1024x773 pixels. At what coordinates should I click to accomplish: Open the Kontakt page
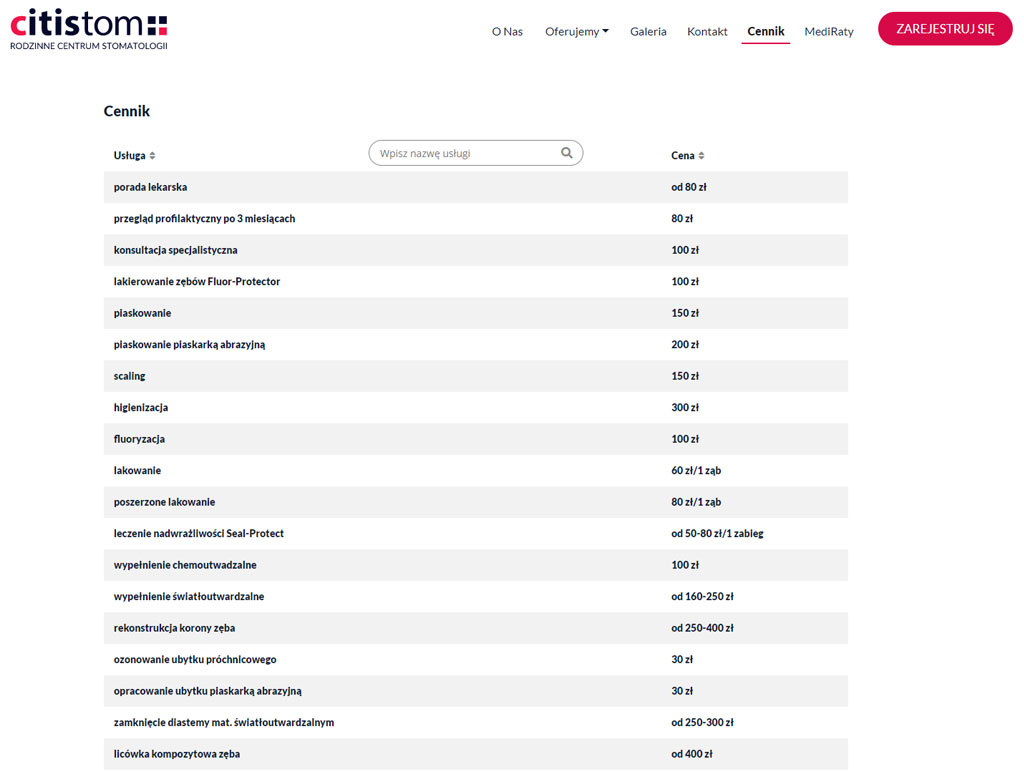[x=707, y=31]
